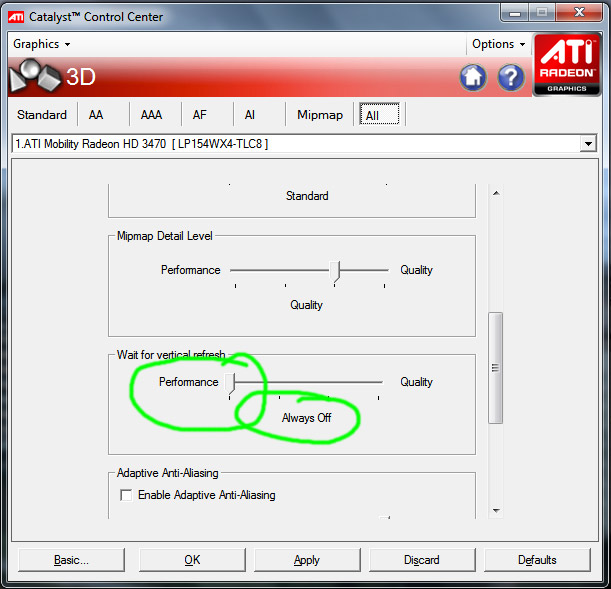This screenshot has width=611, height=589.
Task: Click the Basic... button
Action: pos(71,560)
